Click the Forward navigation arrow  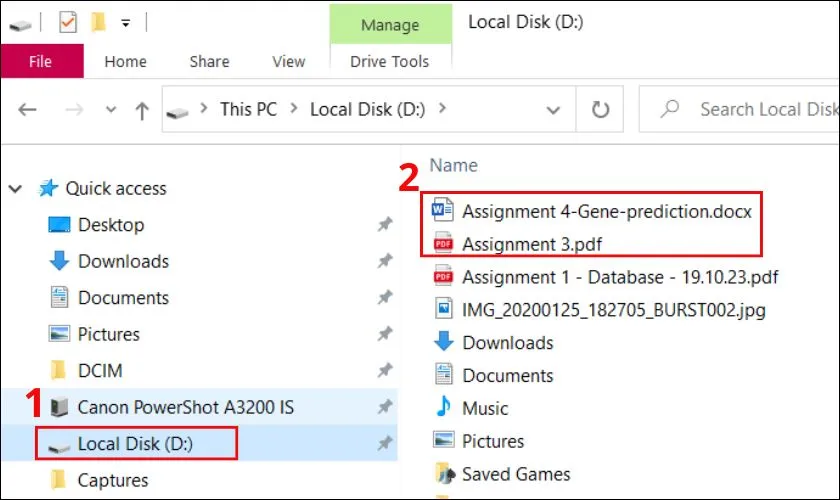pos(71,110)
